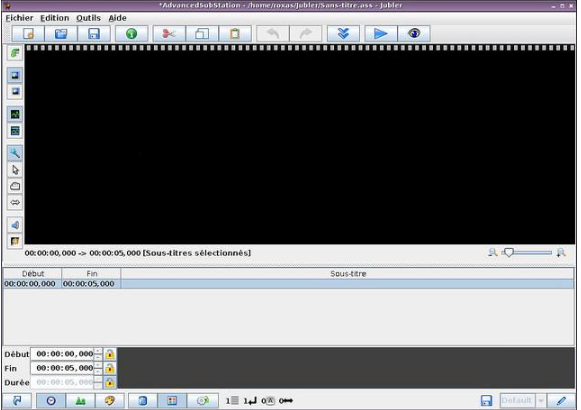The image size is (581, 410).
Task: Save subtitles with the top floppy disk icon
Action: [94, 34]
